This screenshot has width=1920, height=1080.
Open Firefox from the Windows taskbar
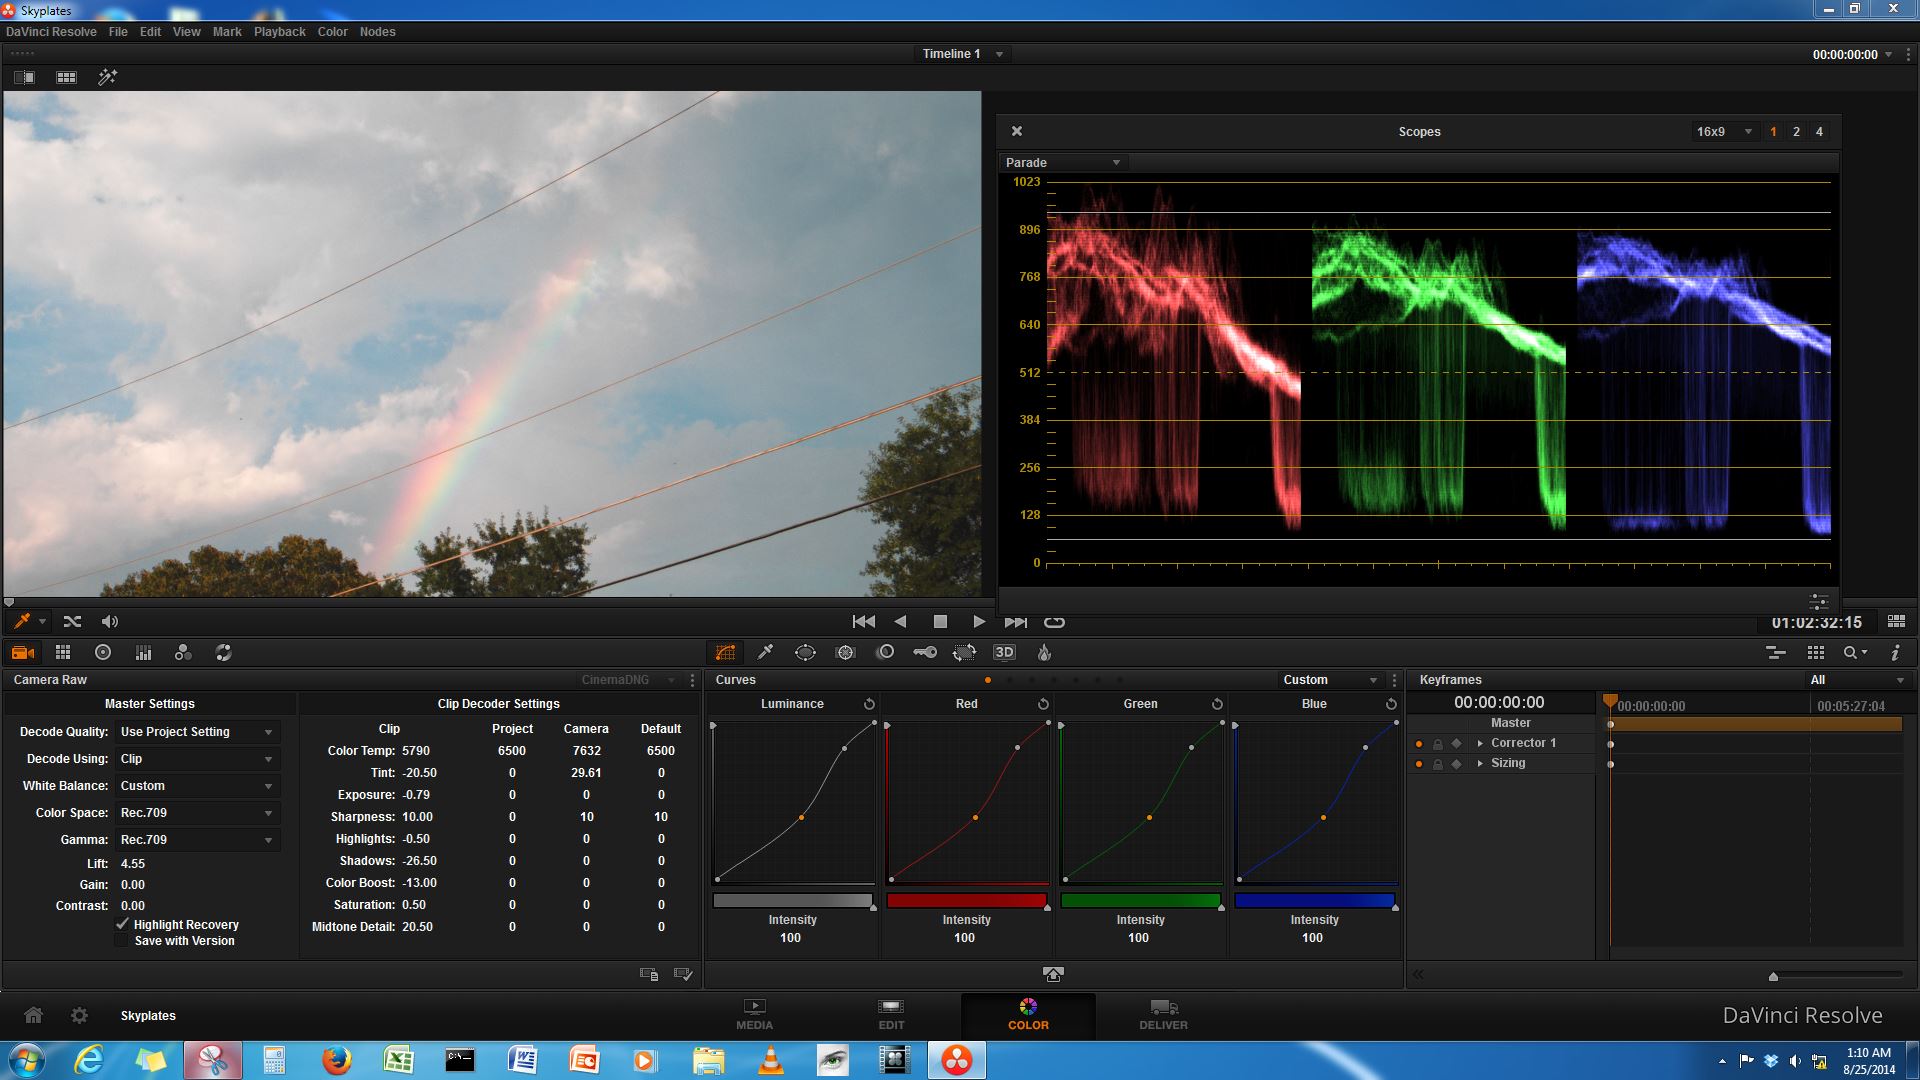(x=336, y=1060)
